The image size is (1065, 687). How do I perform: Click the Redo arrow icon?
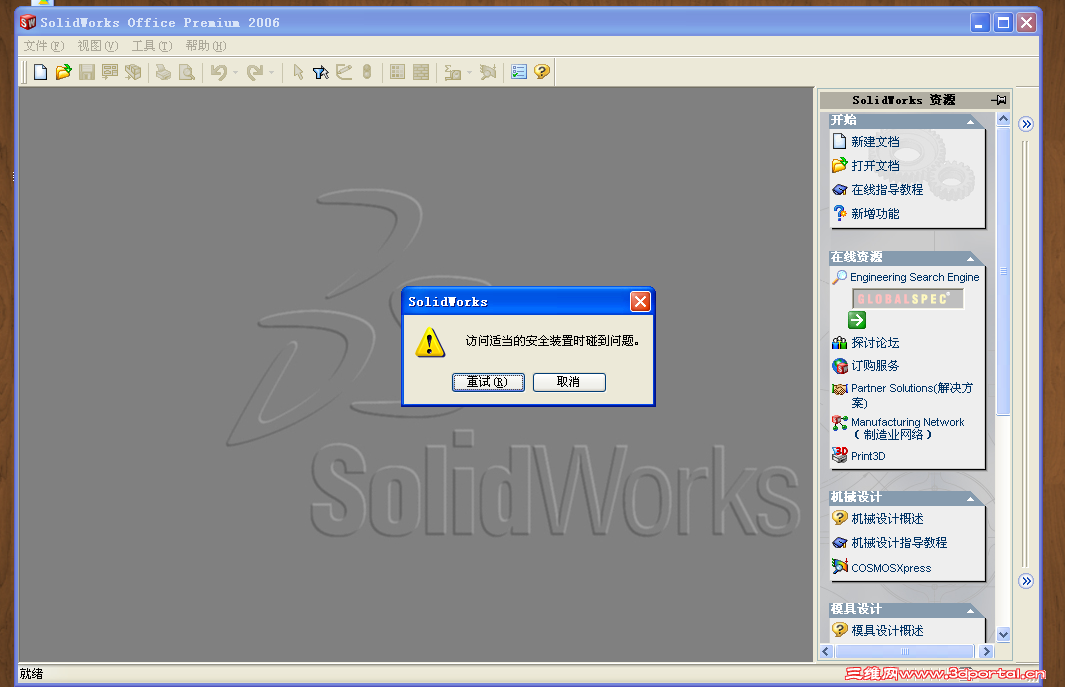coord(255,72)
